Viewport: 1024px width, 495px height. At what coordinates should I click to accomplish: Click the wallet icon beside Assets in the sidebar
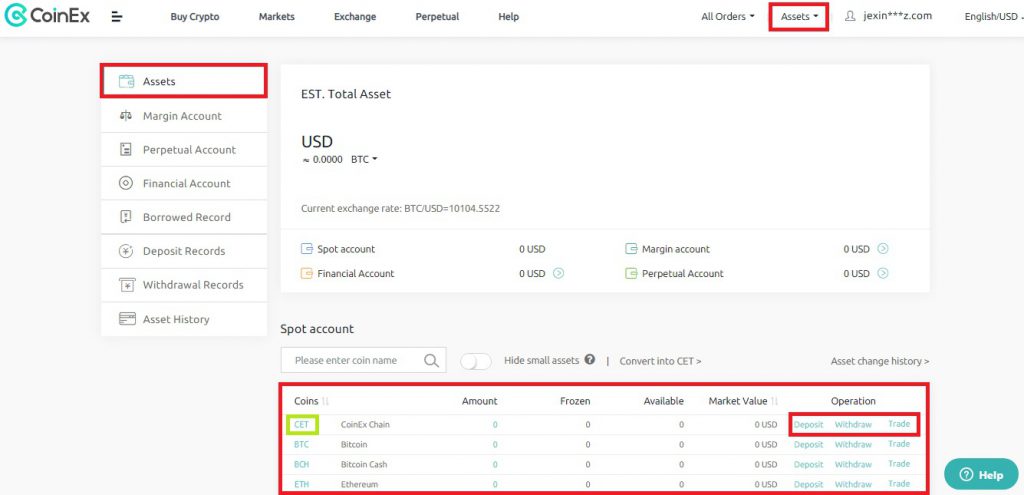126,82
